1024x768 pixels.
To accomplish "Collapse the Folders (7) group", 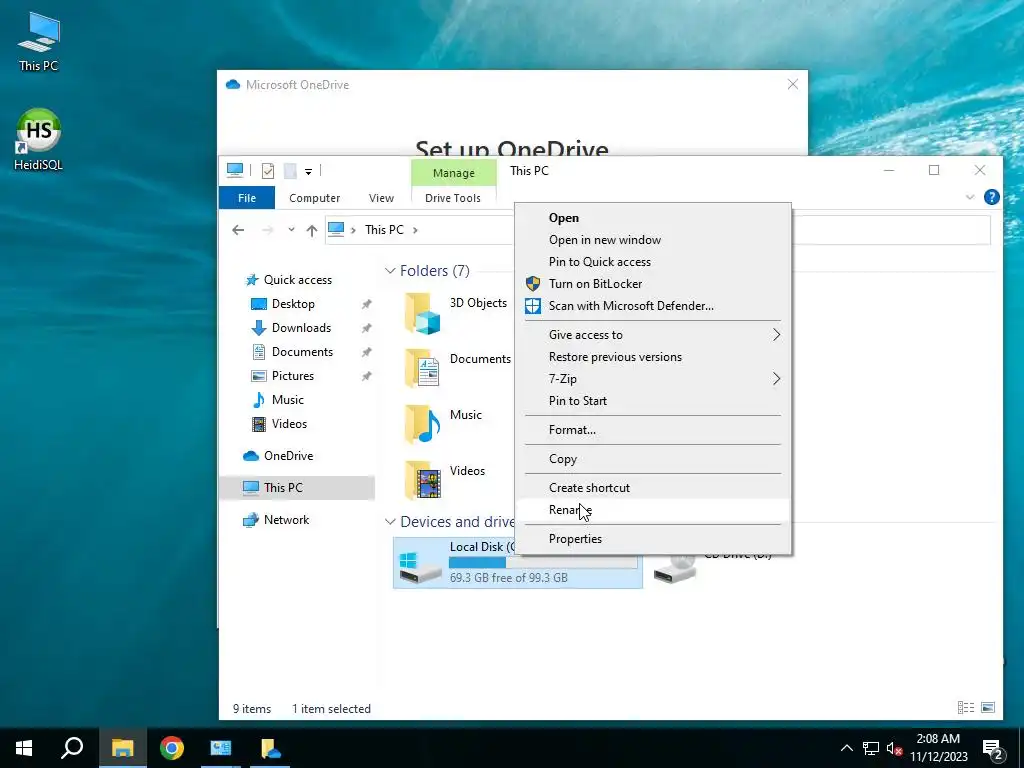I will (x=390, y=270).
